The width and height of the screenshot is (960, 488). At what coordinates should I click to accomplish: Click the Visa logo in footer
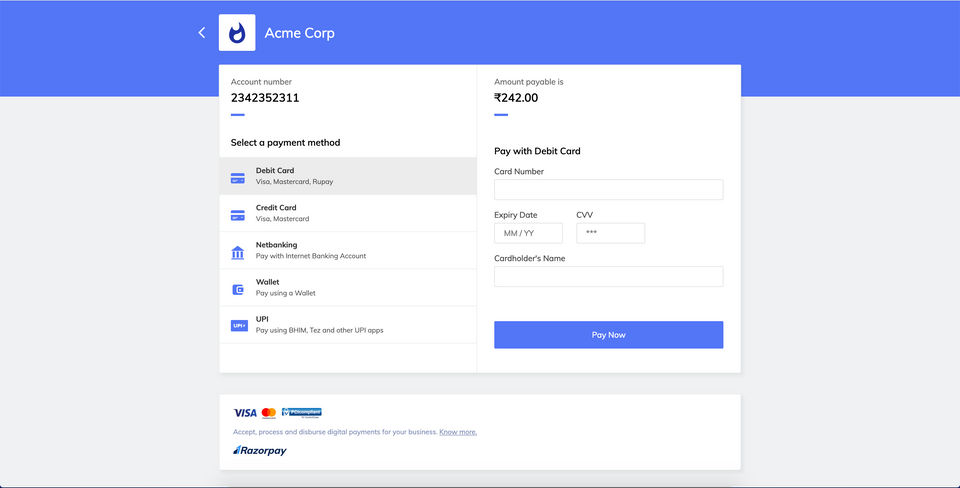pos(245,413)
